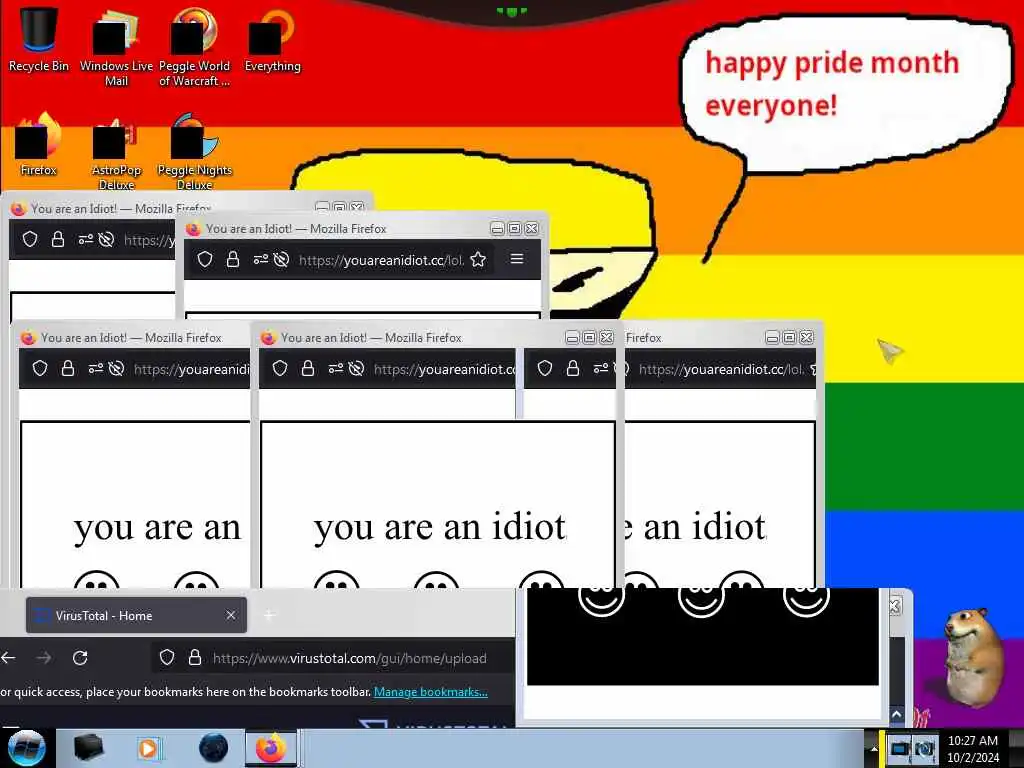Click the padlock in the window showing 'you are an'
The image size is (1024, 768).
[67, 369]
